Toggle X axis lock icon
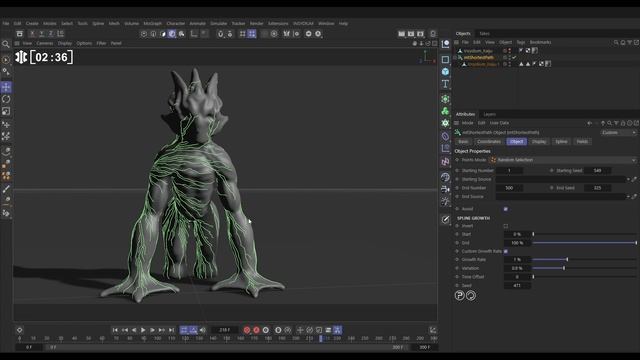640x360 pixels. tap(32, 34)
